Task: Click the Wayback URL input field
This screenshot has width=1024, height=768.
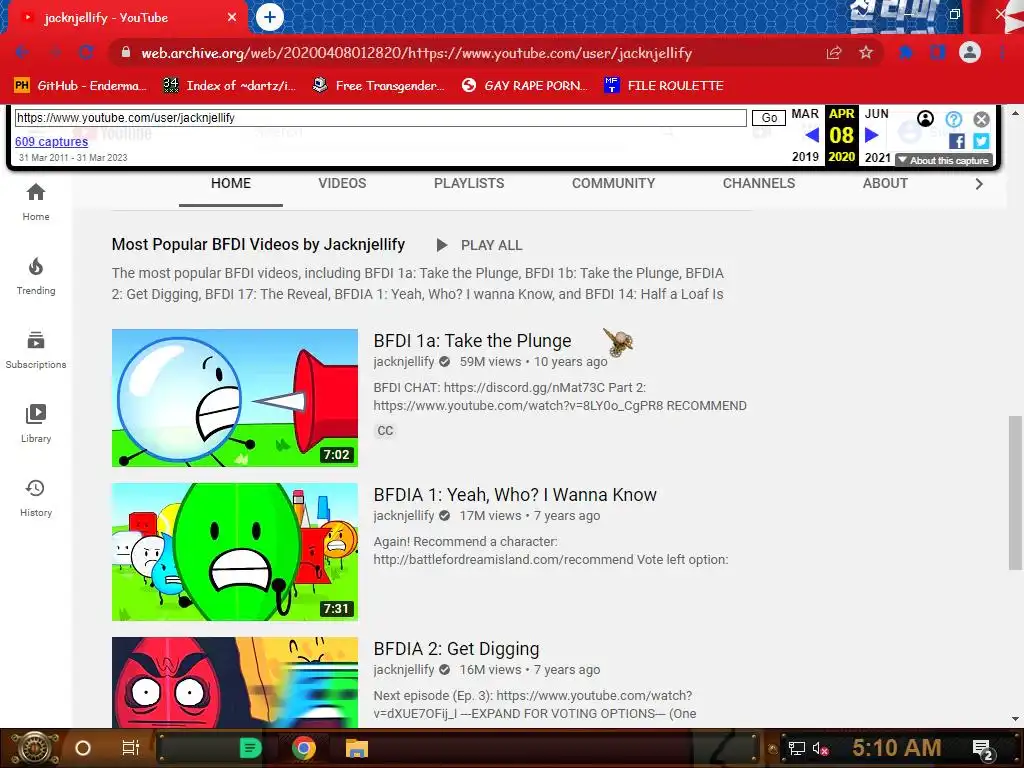Action: coord(381,118)
